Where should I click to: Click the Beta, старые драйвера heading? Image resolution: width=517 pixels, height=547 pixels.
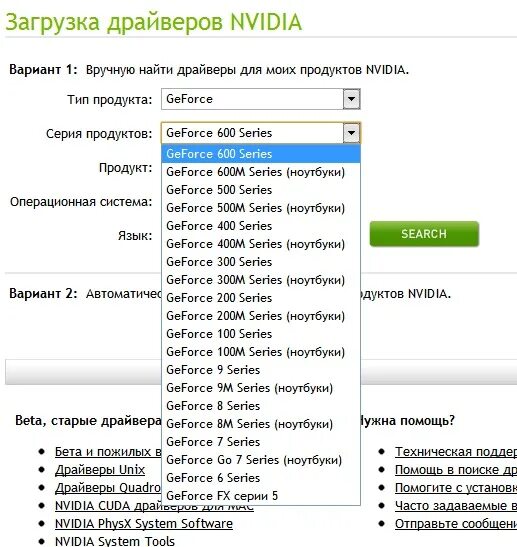click(x=88, y=421)
